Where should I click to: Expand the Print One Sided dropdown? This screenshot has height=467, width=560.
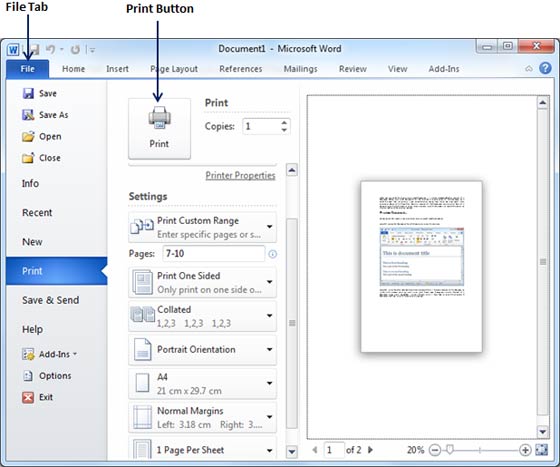pos(202,283)
